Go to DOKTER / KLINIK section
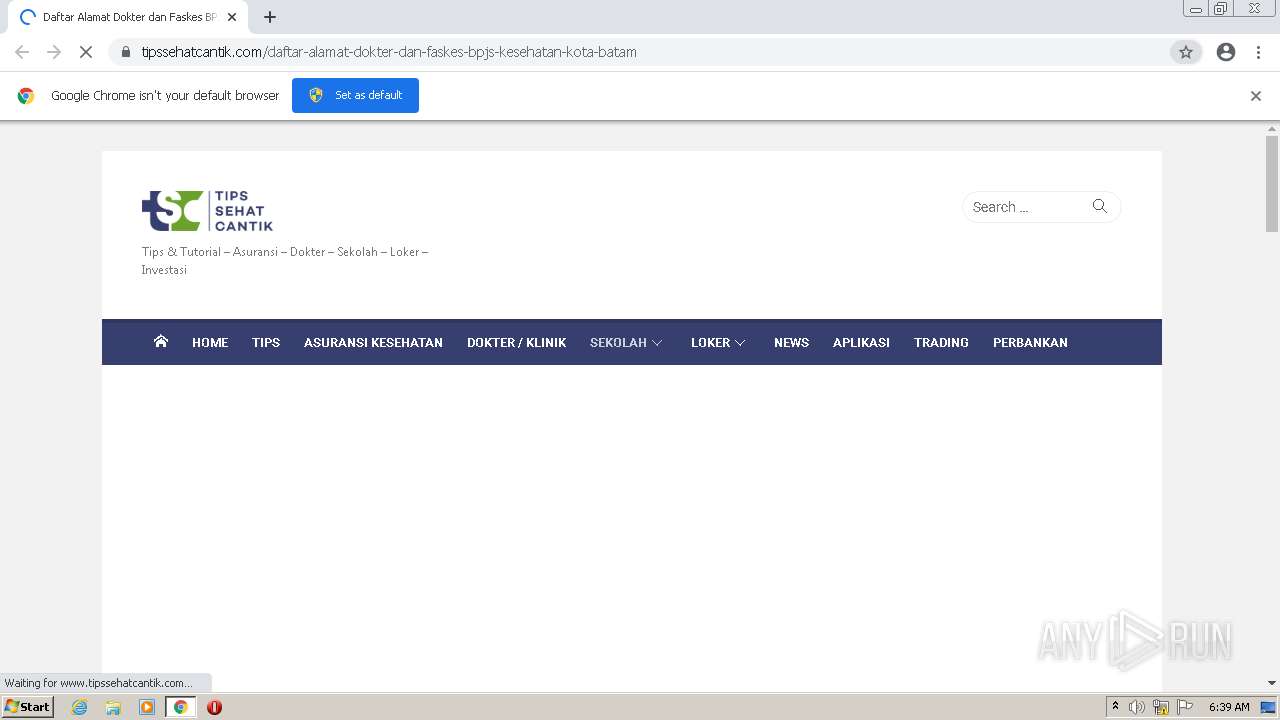This screenshot has width=1280, height=720. pos(516,342)
